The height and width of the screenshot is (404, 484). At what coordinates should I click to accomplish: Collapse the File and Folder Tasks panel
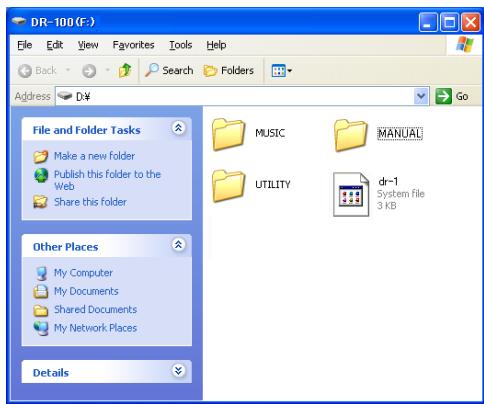[x=178, y=128]
